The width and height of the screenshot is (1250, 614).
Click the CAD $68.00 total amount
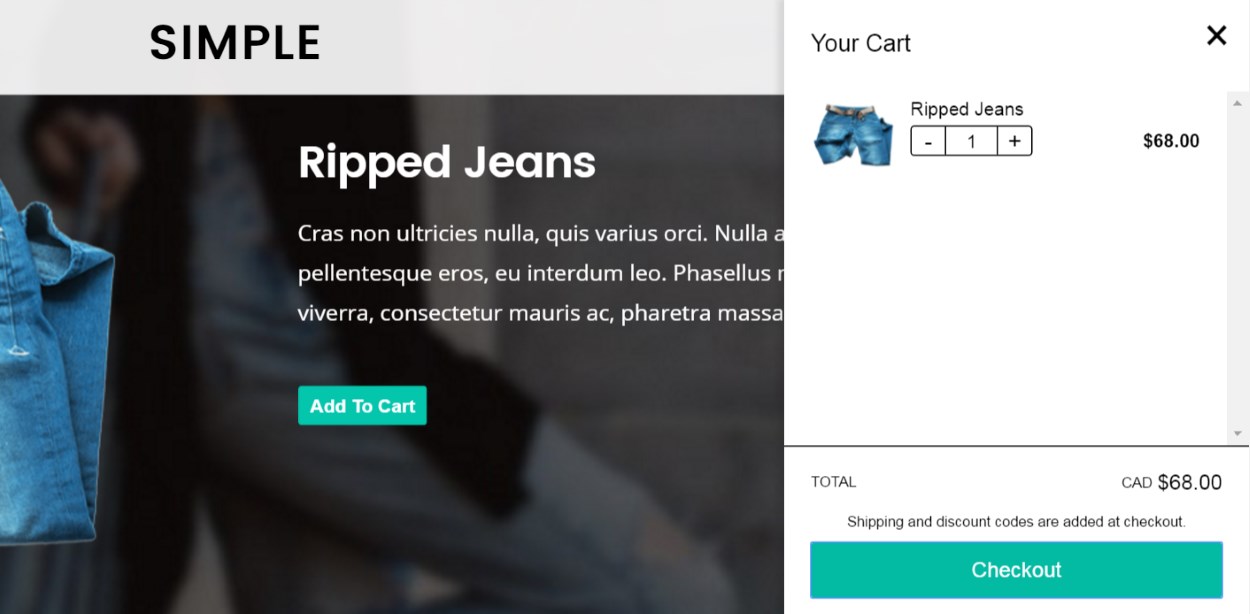click(1171, 482)
